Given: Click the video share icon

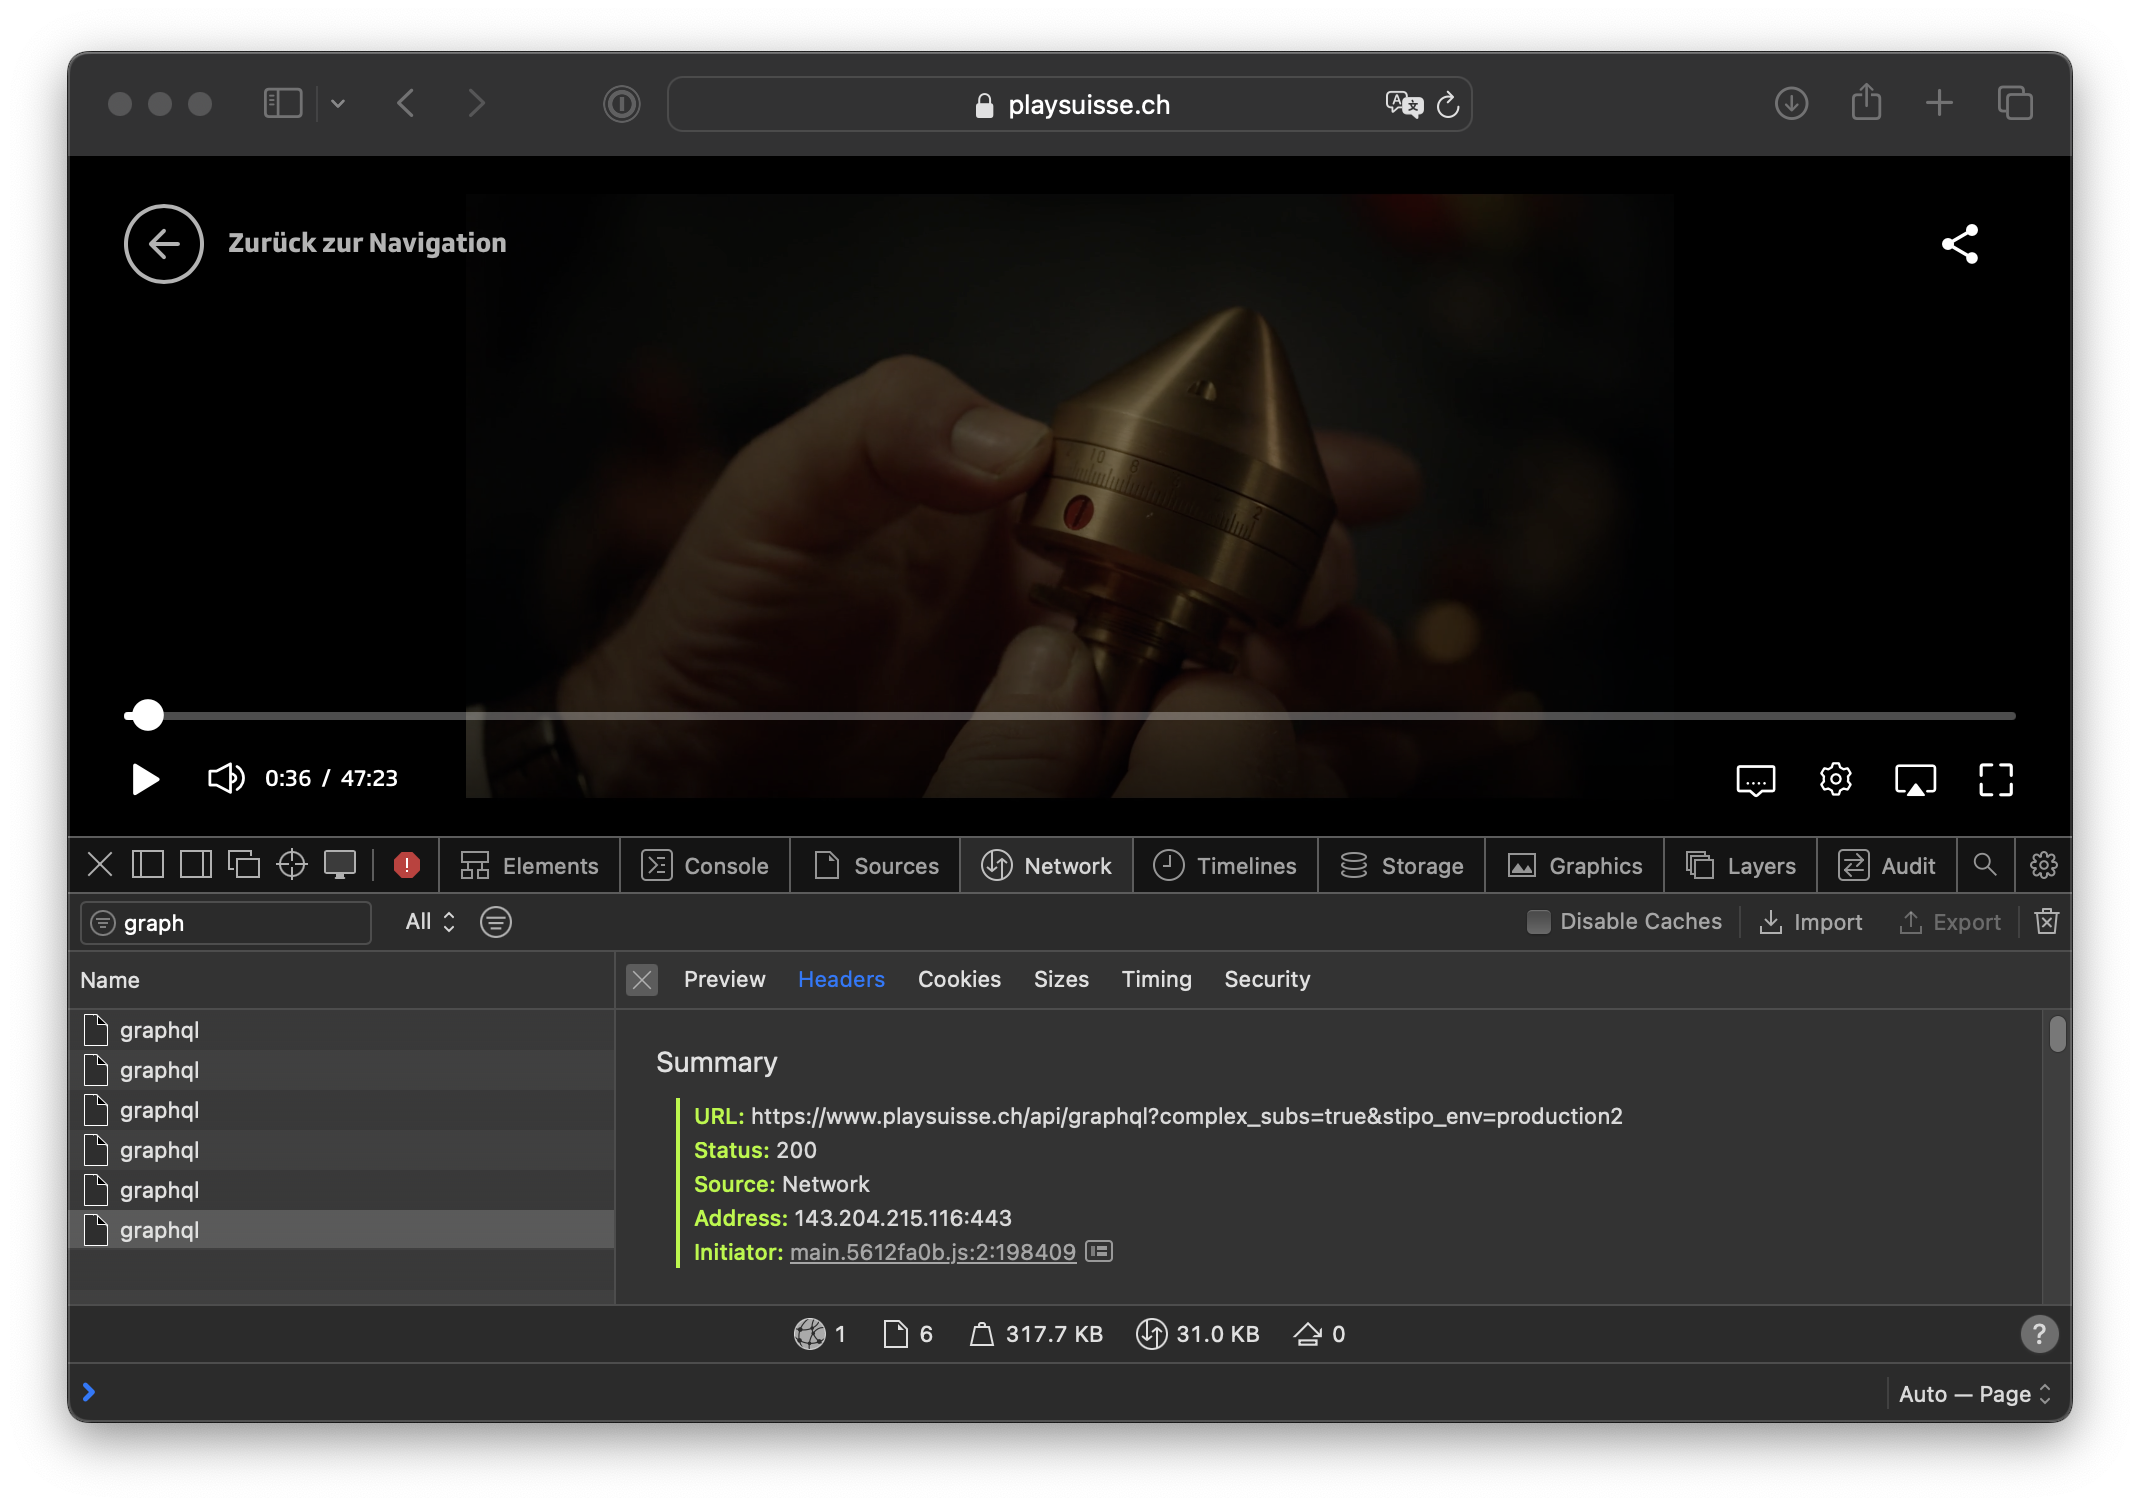Looking at the screenshot, I should click(x=1960, y=244).
